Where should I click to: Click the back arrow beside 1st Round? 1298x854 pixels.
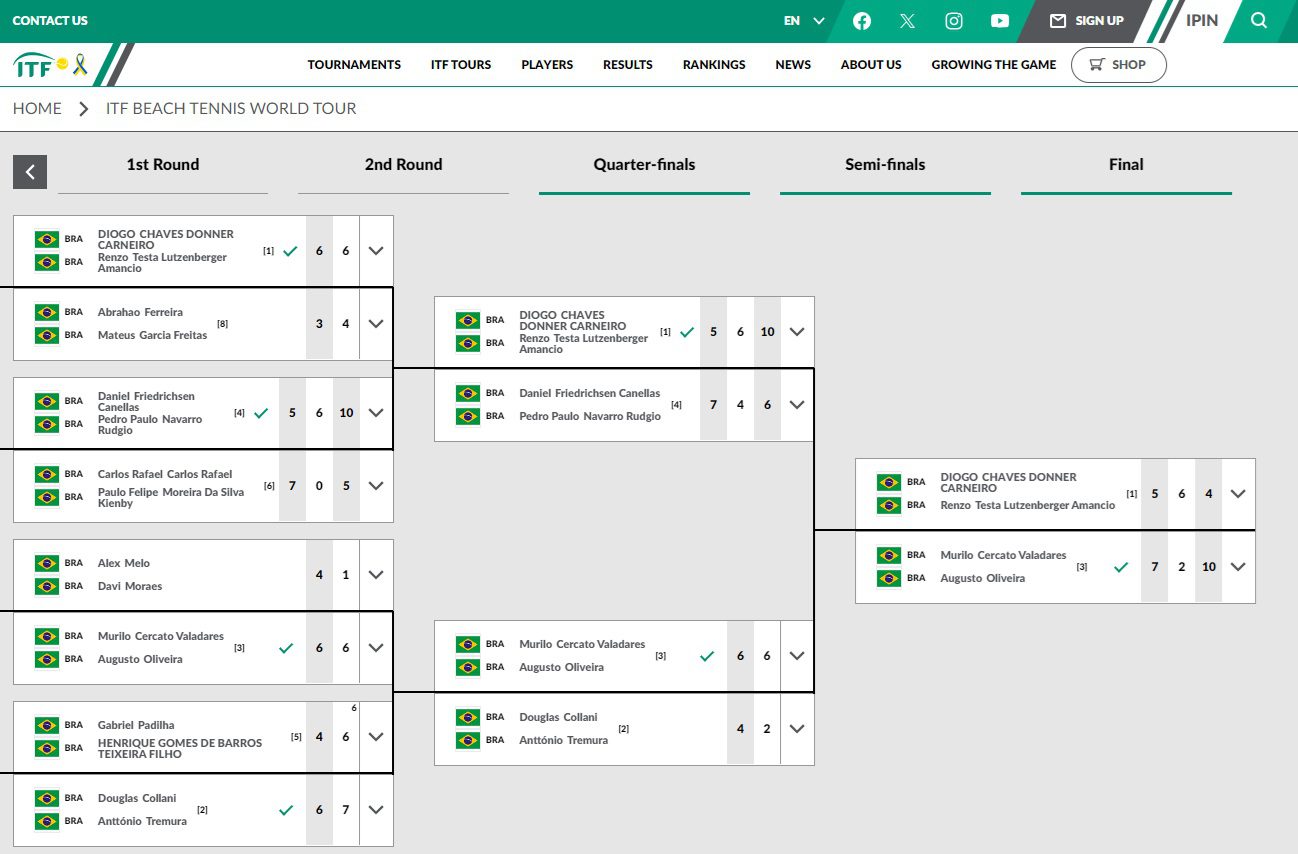point(30,172)
